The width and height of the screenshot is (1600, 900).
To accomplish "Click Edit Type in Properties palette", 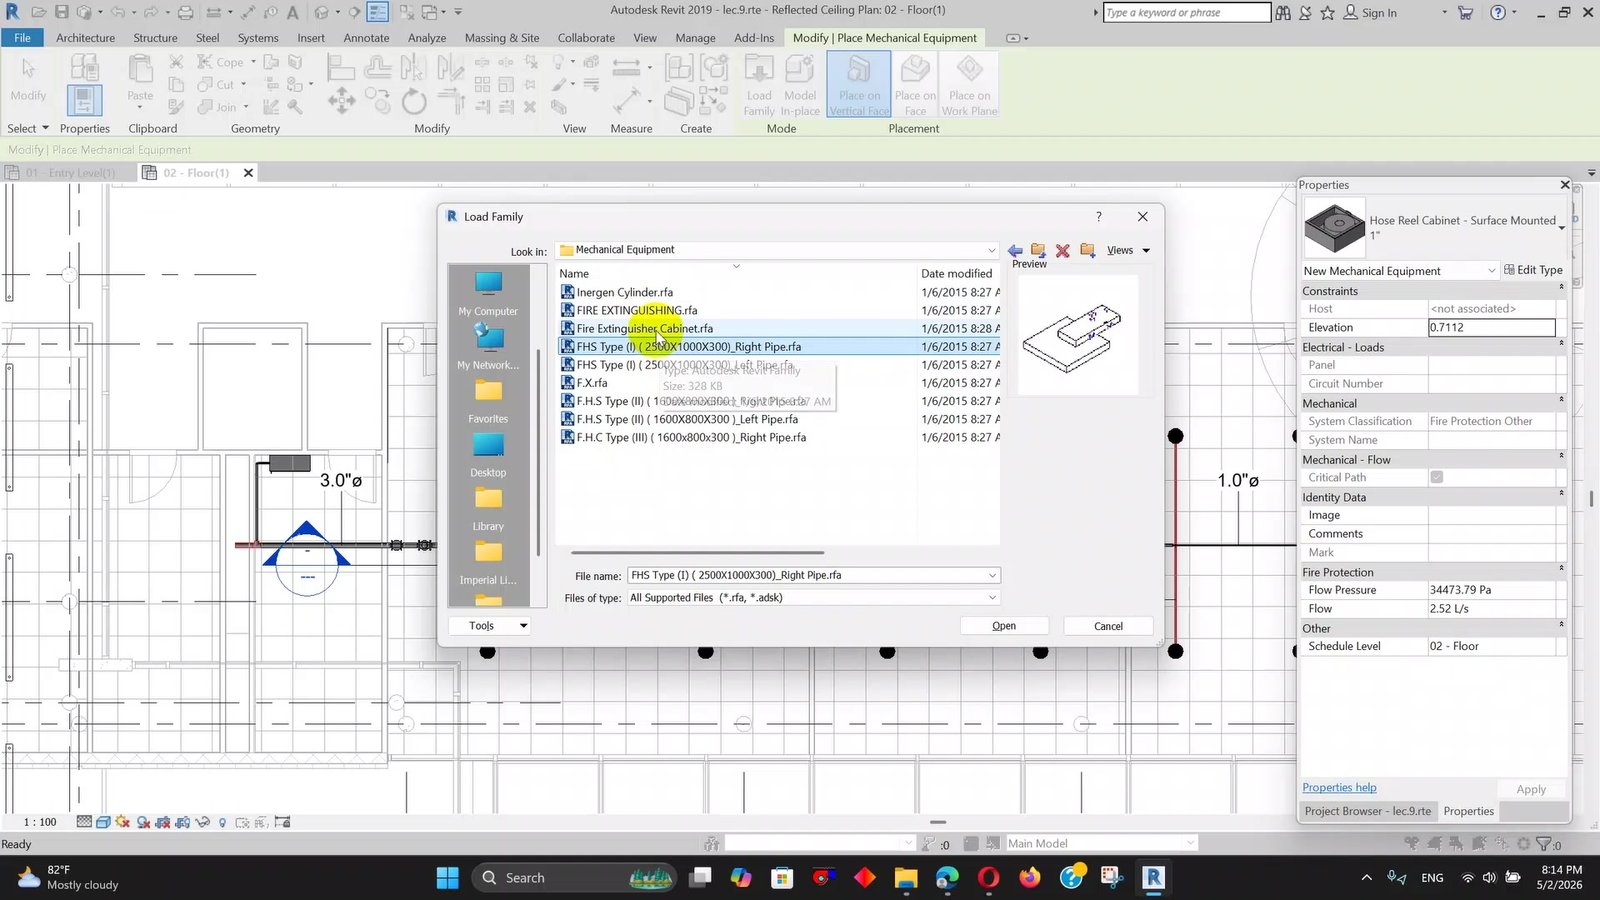I will (1533, 270).
